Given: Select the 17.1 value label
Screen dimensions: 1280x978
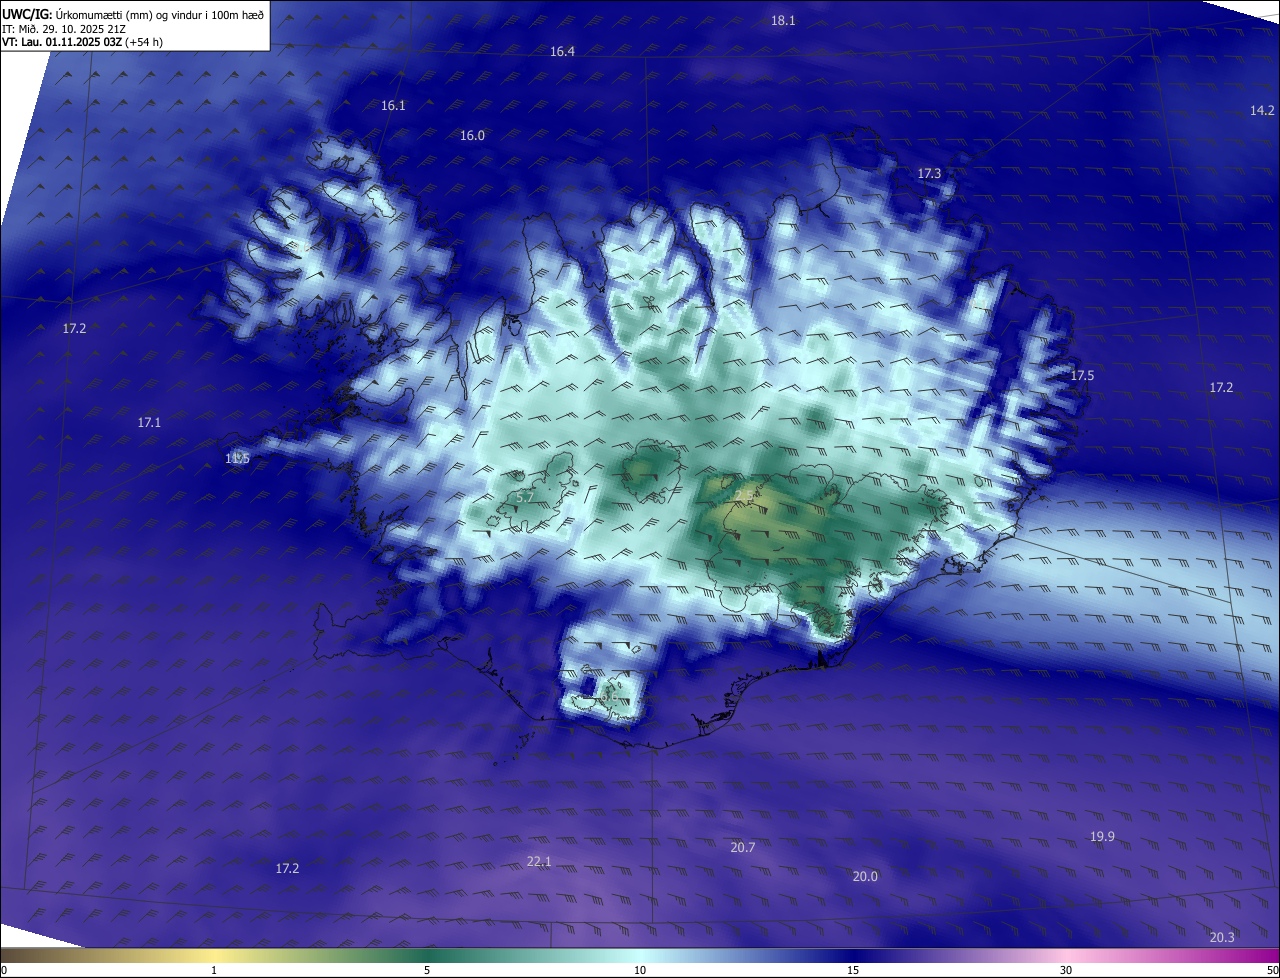Looking at the screenshot, I should [149, 424].
